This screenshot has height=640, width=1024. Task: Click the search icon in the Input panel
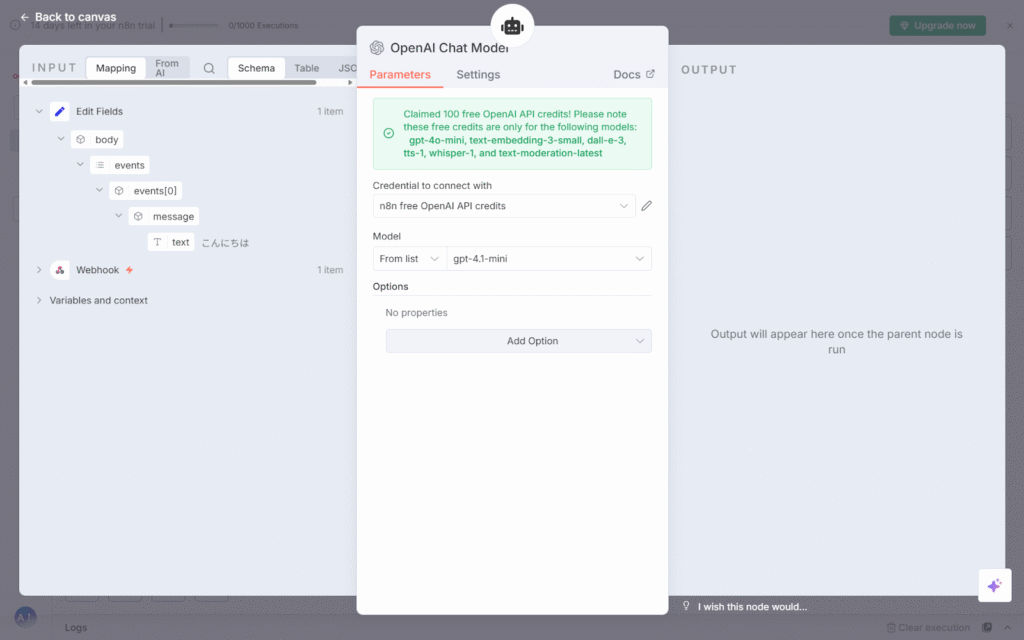[209, 69]
